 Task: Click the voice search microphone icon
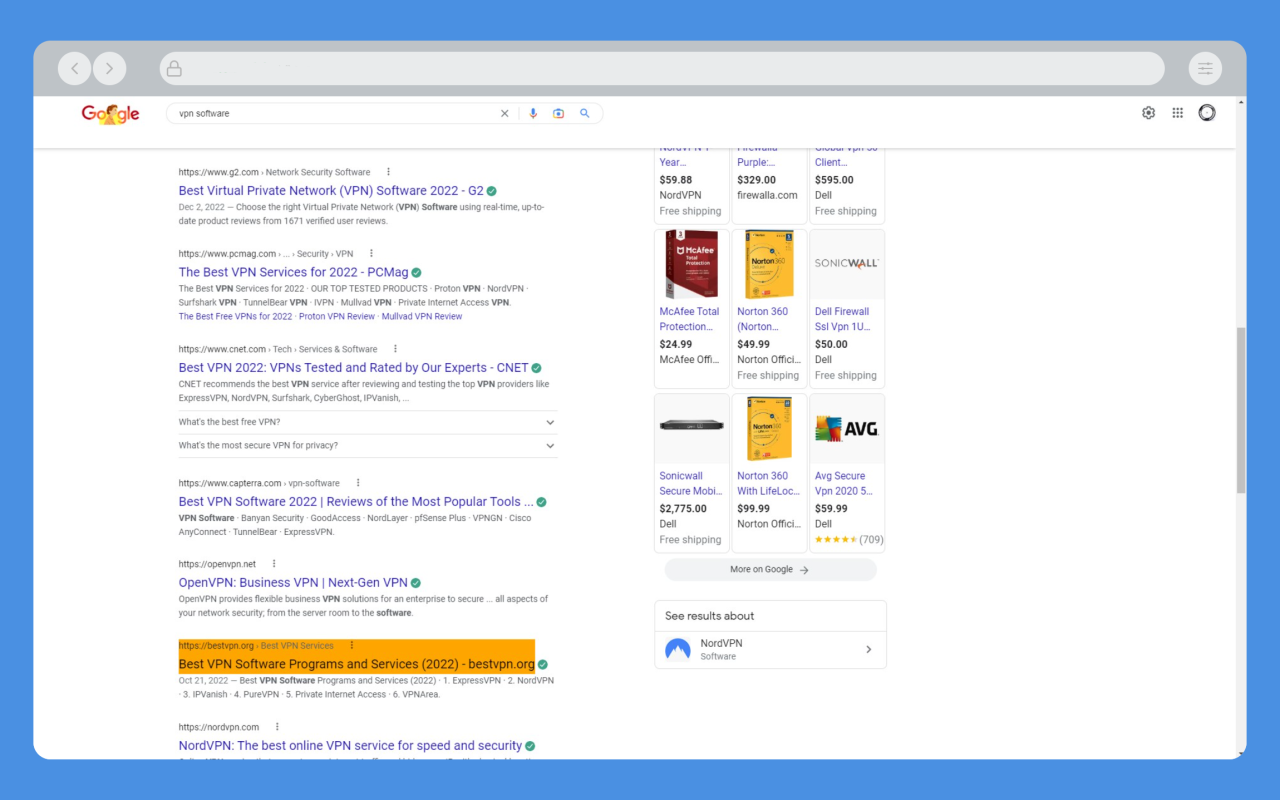pyautogui.click(x=532, y=113)
